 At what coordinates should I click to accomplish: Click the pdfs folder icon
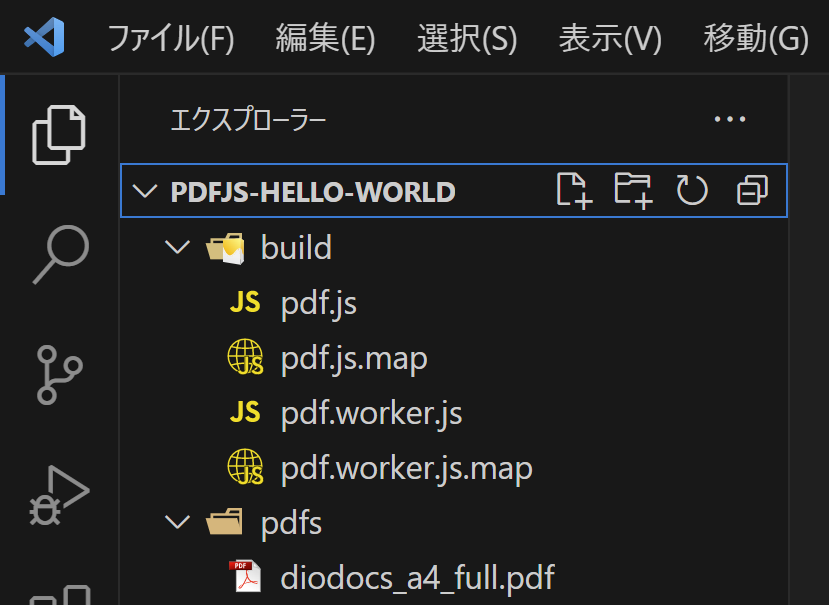tap(225, 522)
